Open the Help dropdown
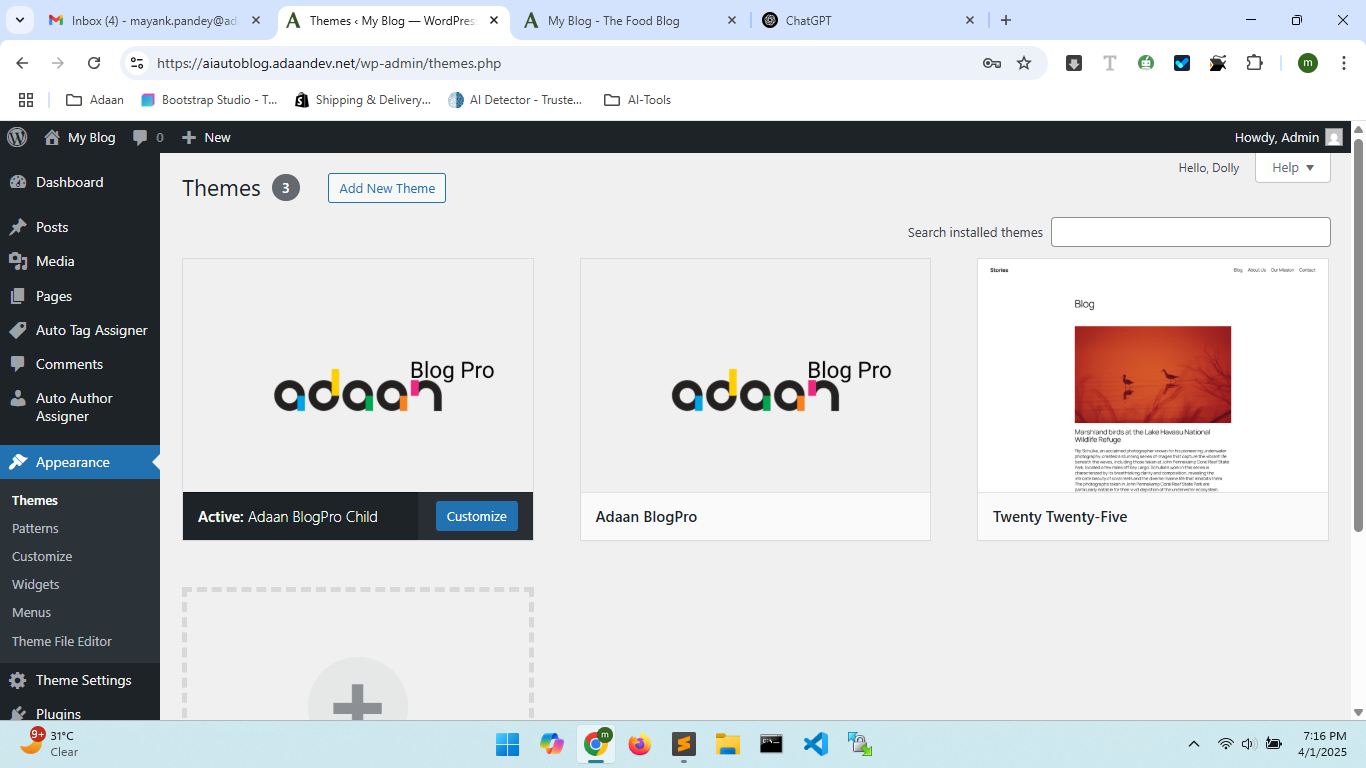 tap(1292, 167)
